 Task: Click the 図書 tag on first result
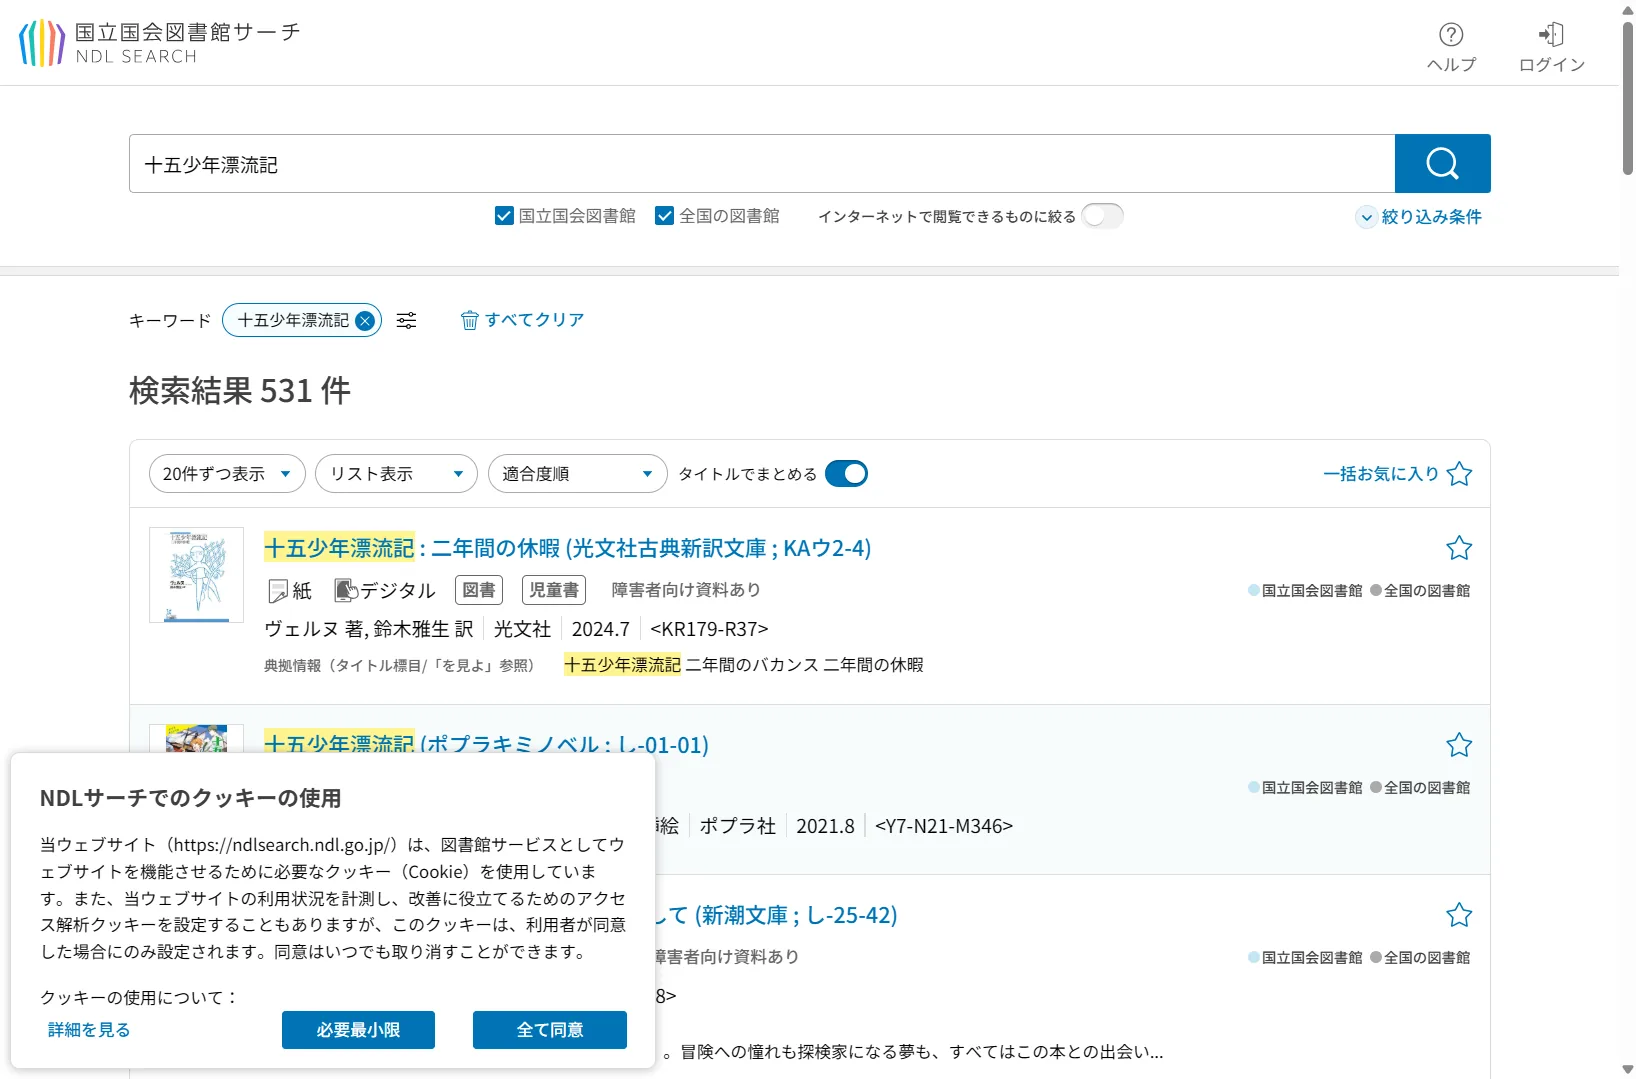pos(479,590)
